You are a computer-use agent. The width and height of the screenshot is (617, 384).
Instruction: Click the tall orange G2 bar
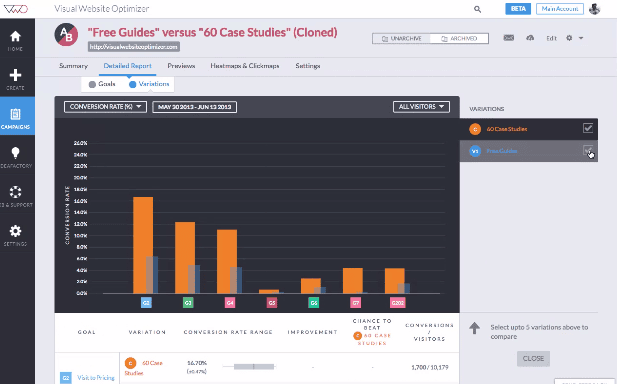pos(143,245)
